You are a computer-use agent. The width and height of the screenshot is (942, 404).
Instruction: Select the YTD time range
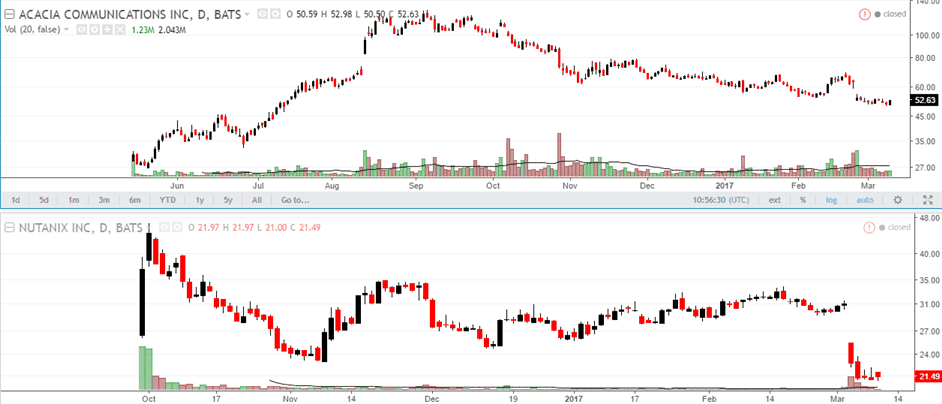click(167, 200)
